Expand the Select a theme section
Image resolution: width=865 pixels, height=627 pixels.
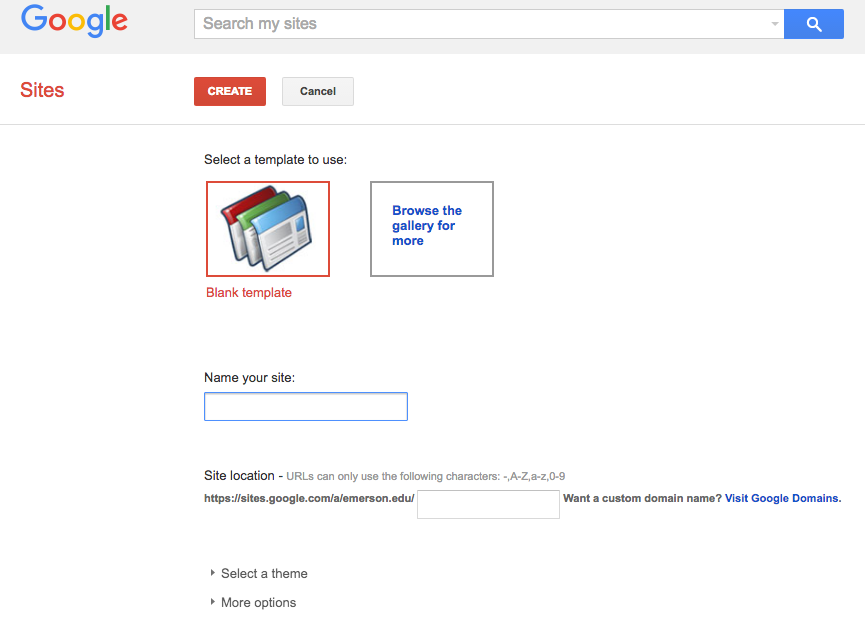click(x=259, y=574)
